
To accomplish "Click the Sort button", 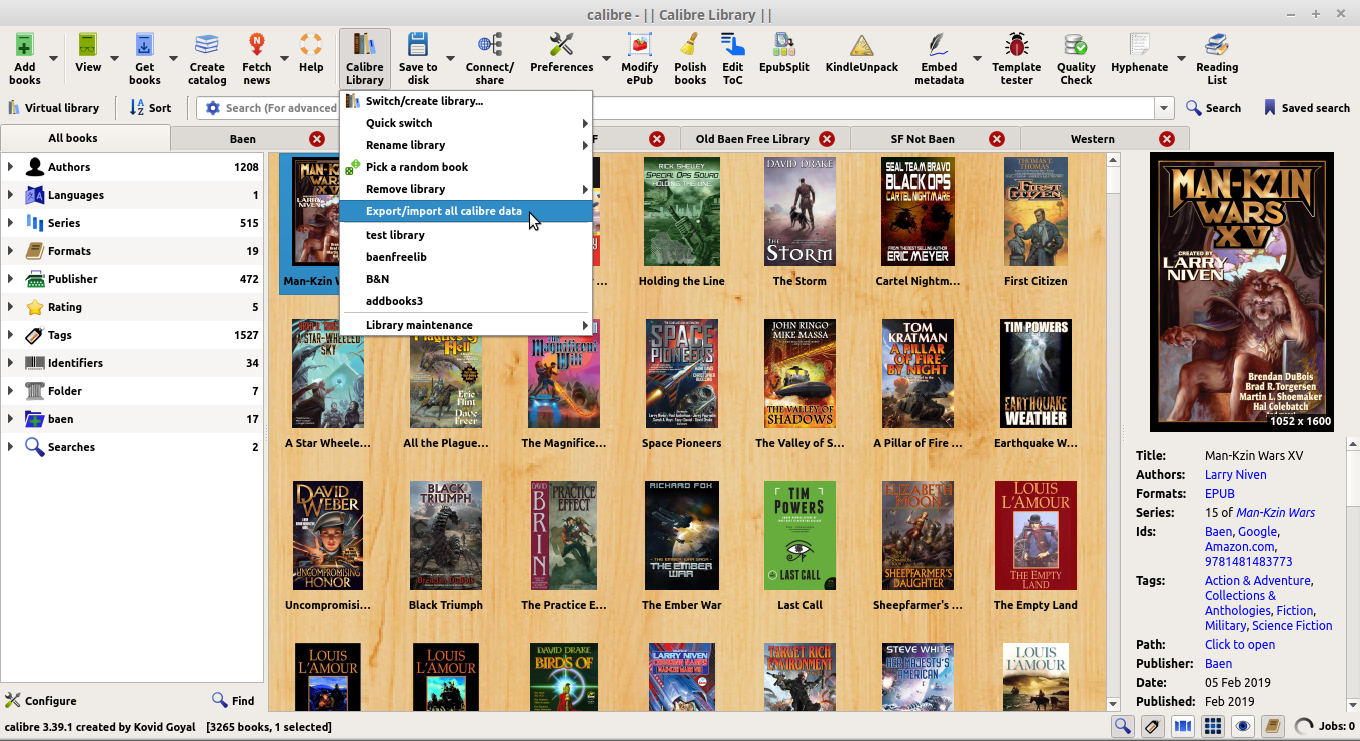I will [x=150, y=108].
